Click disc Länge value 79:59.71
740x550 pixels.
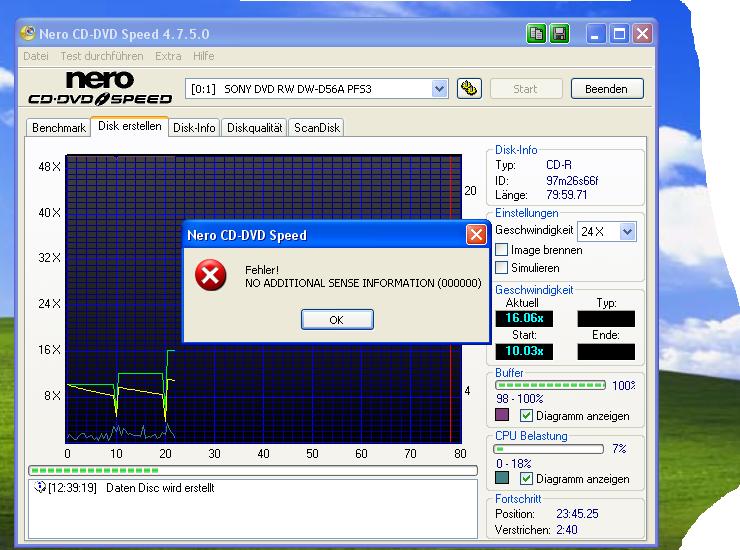coord(567,195)
